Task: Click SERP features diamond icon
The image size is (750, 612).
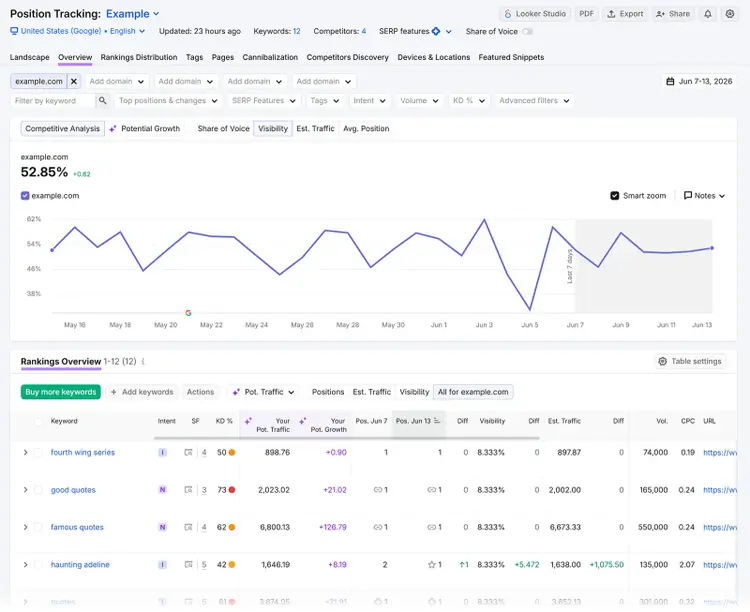Action: [436, 31]
